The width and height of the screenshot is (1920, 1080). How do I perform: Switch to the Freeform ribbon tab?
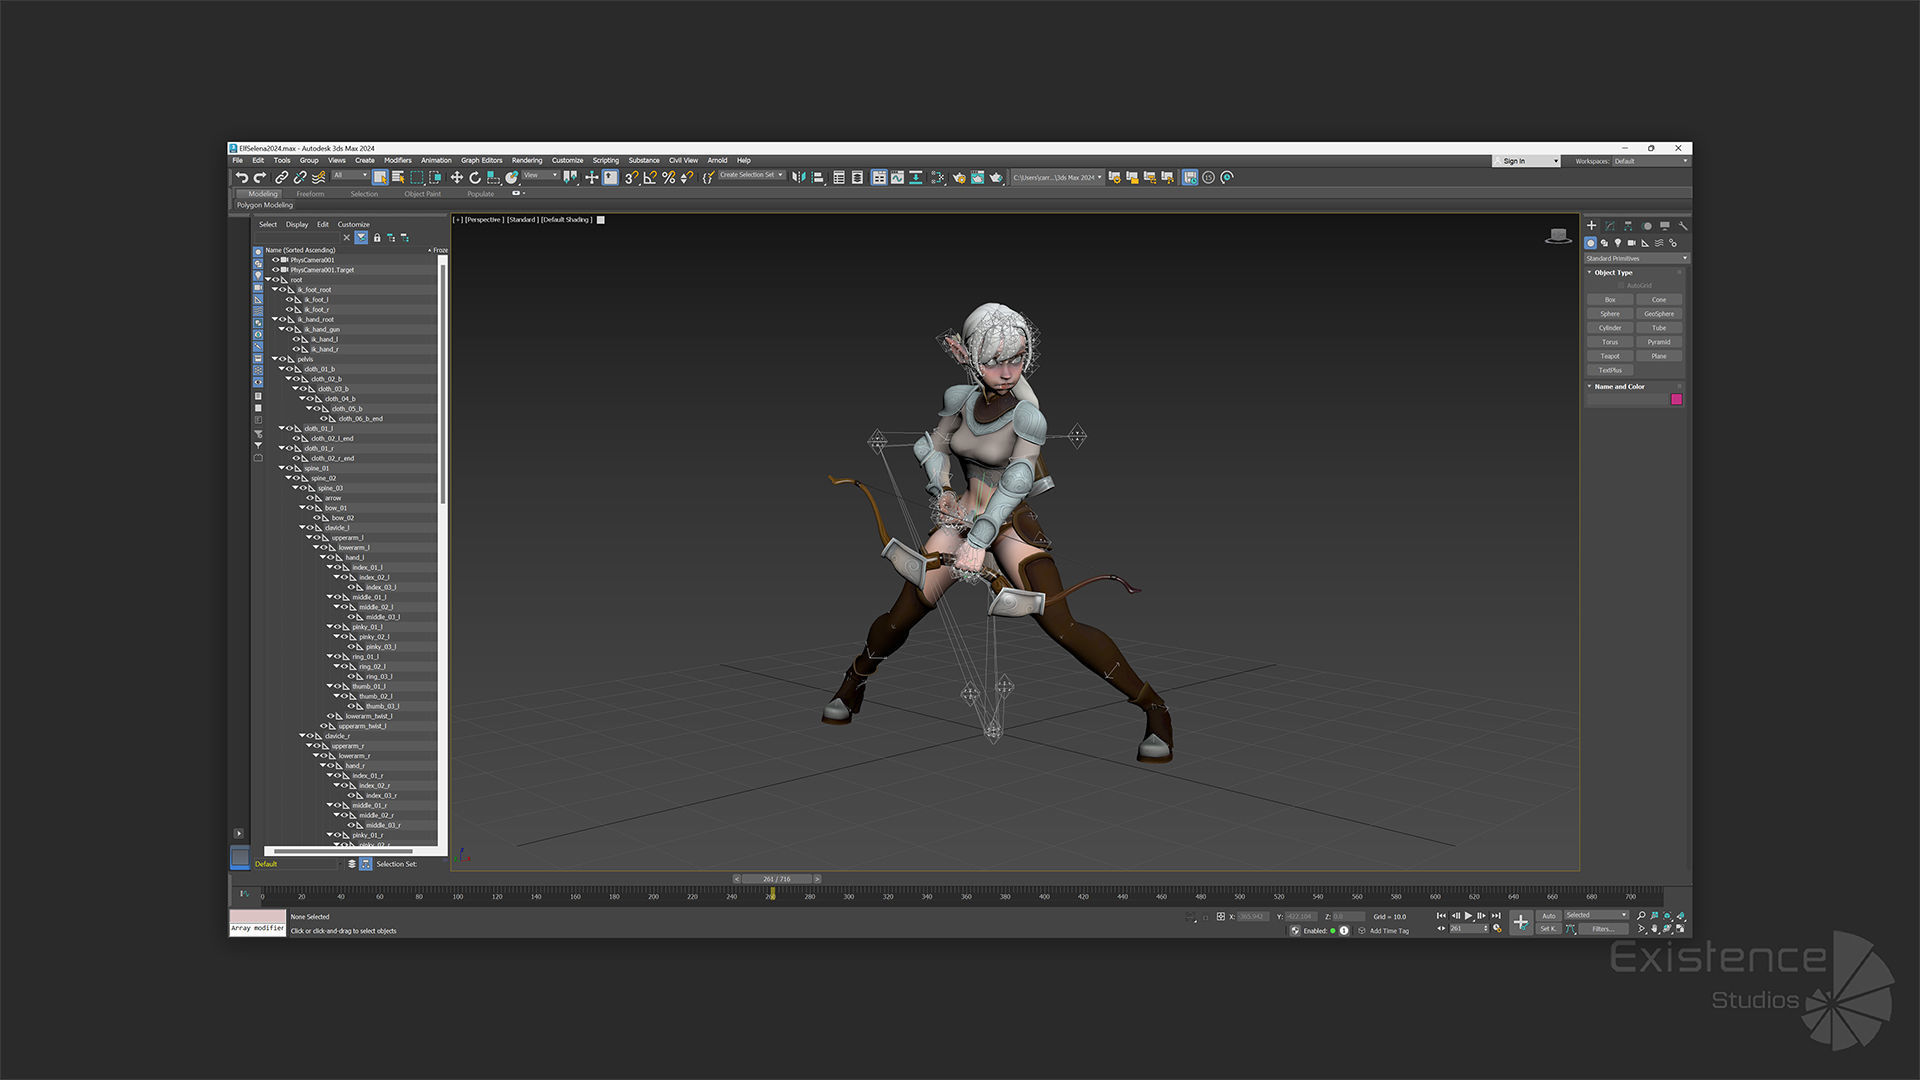(x=310, y=194)
